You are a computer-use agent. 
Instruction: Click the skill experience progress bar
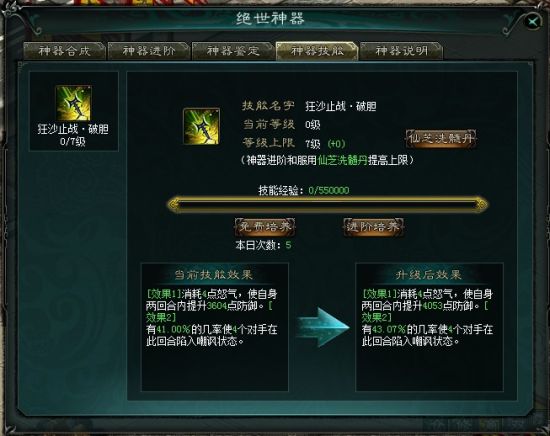327,204
